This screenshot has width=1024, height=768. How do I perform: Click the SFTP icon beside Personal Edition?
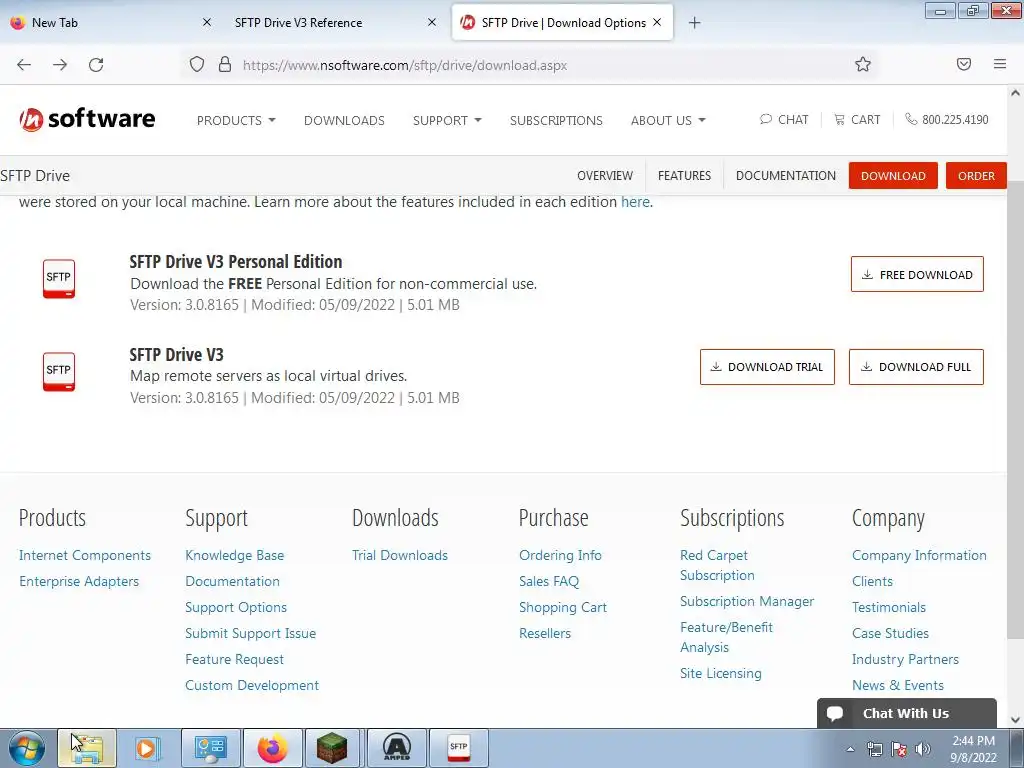point(59,279)
